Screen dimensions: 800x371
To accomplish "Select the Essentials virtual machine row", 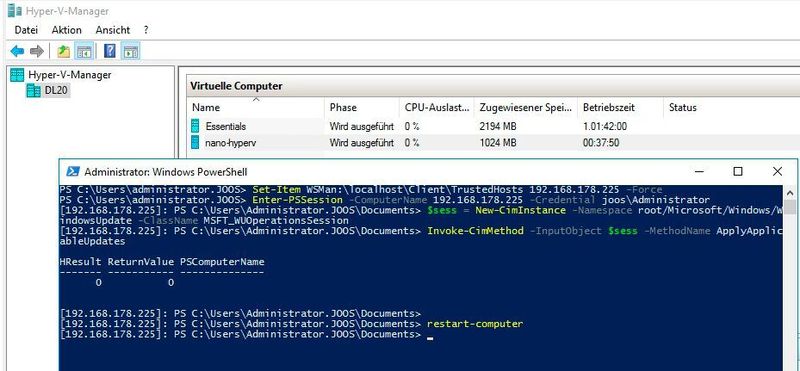I will (493, 126).
